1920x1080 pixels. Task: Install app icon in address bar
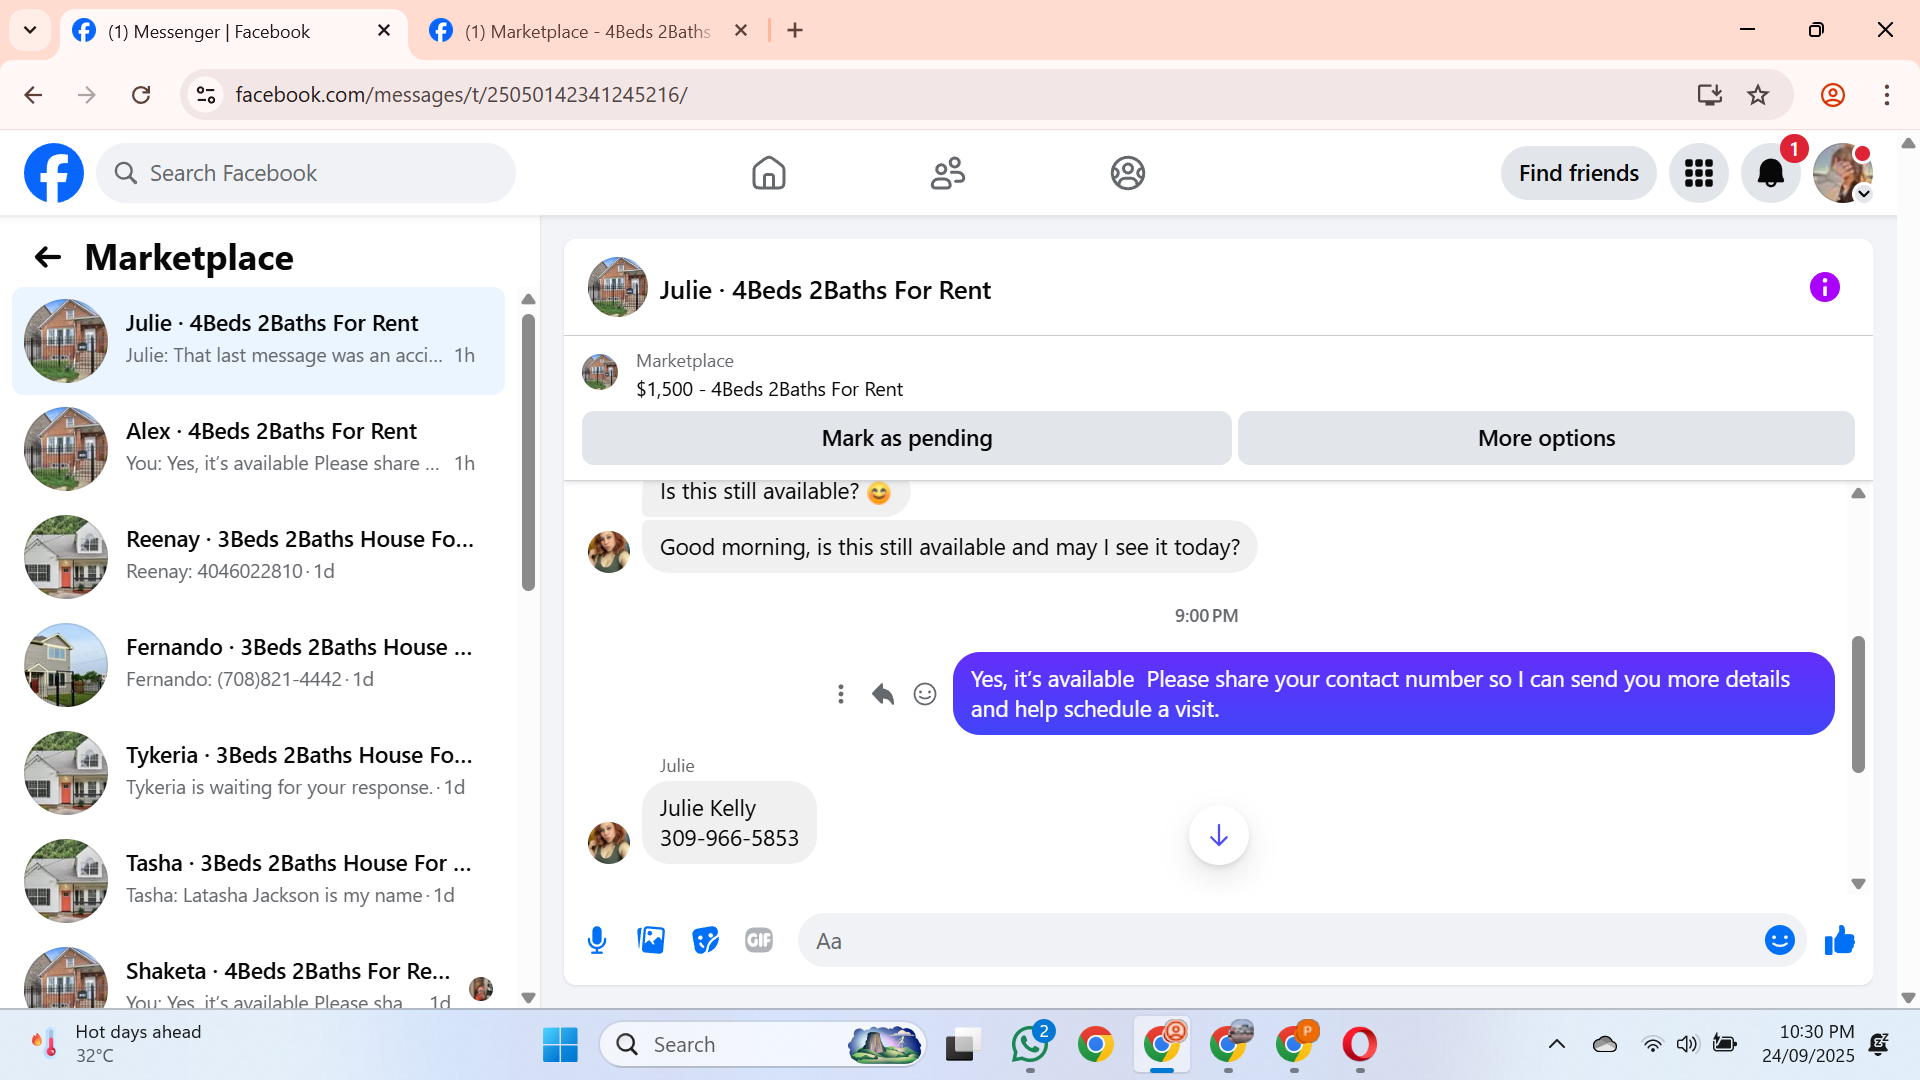(1710, 95)
